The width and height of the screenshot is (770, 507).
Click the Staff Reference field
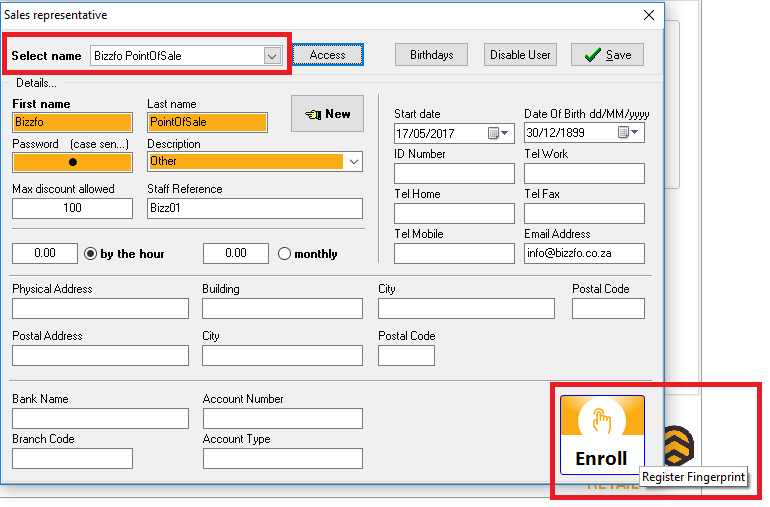(x=254, y=208)
